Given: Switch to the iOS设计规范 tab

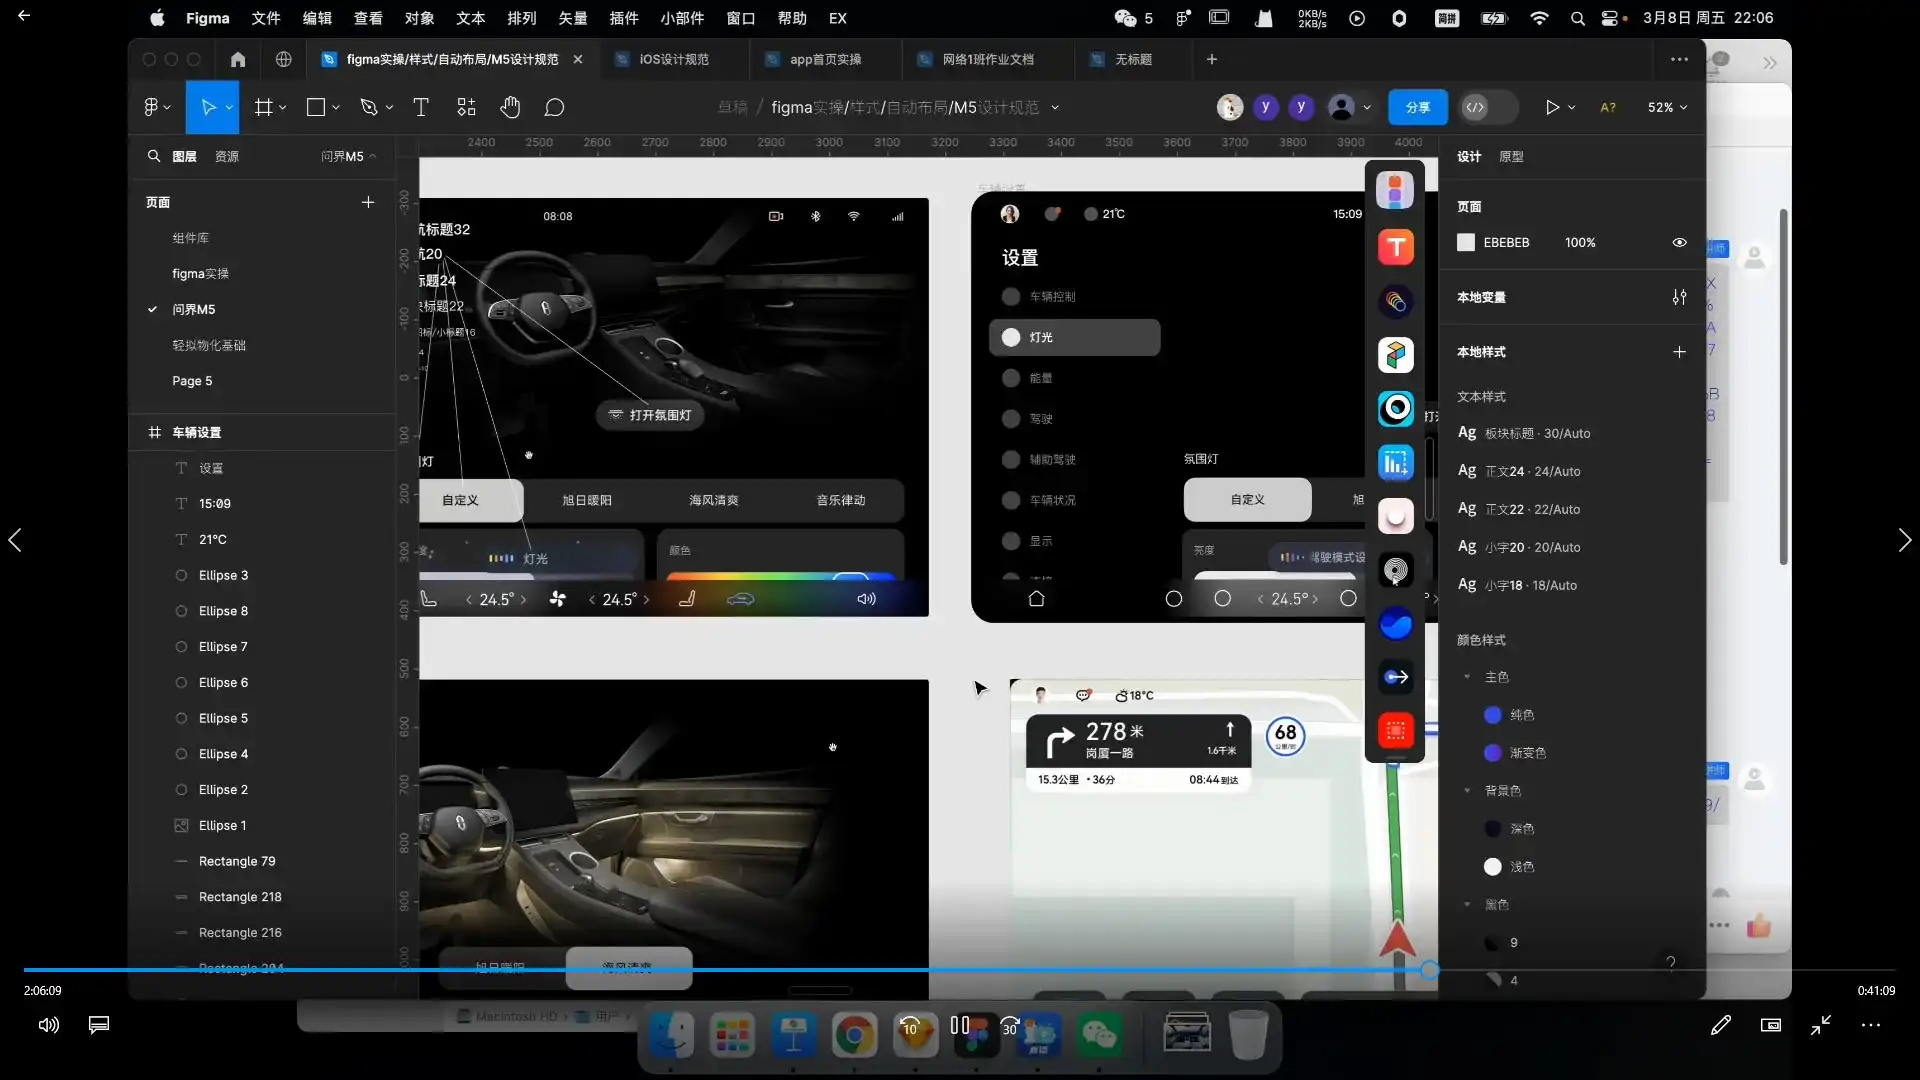Looking at the screenshot, I should pos(674,59).
